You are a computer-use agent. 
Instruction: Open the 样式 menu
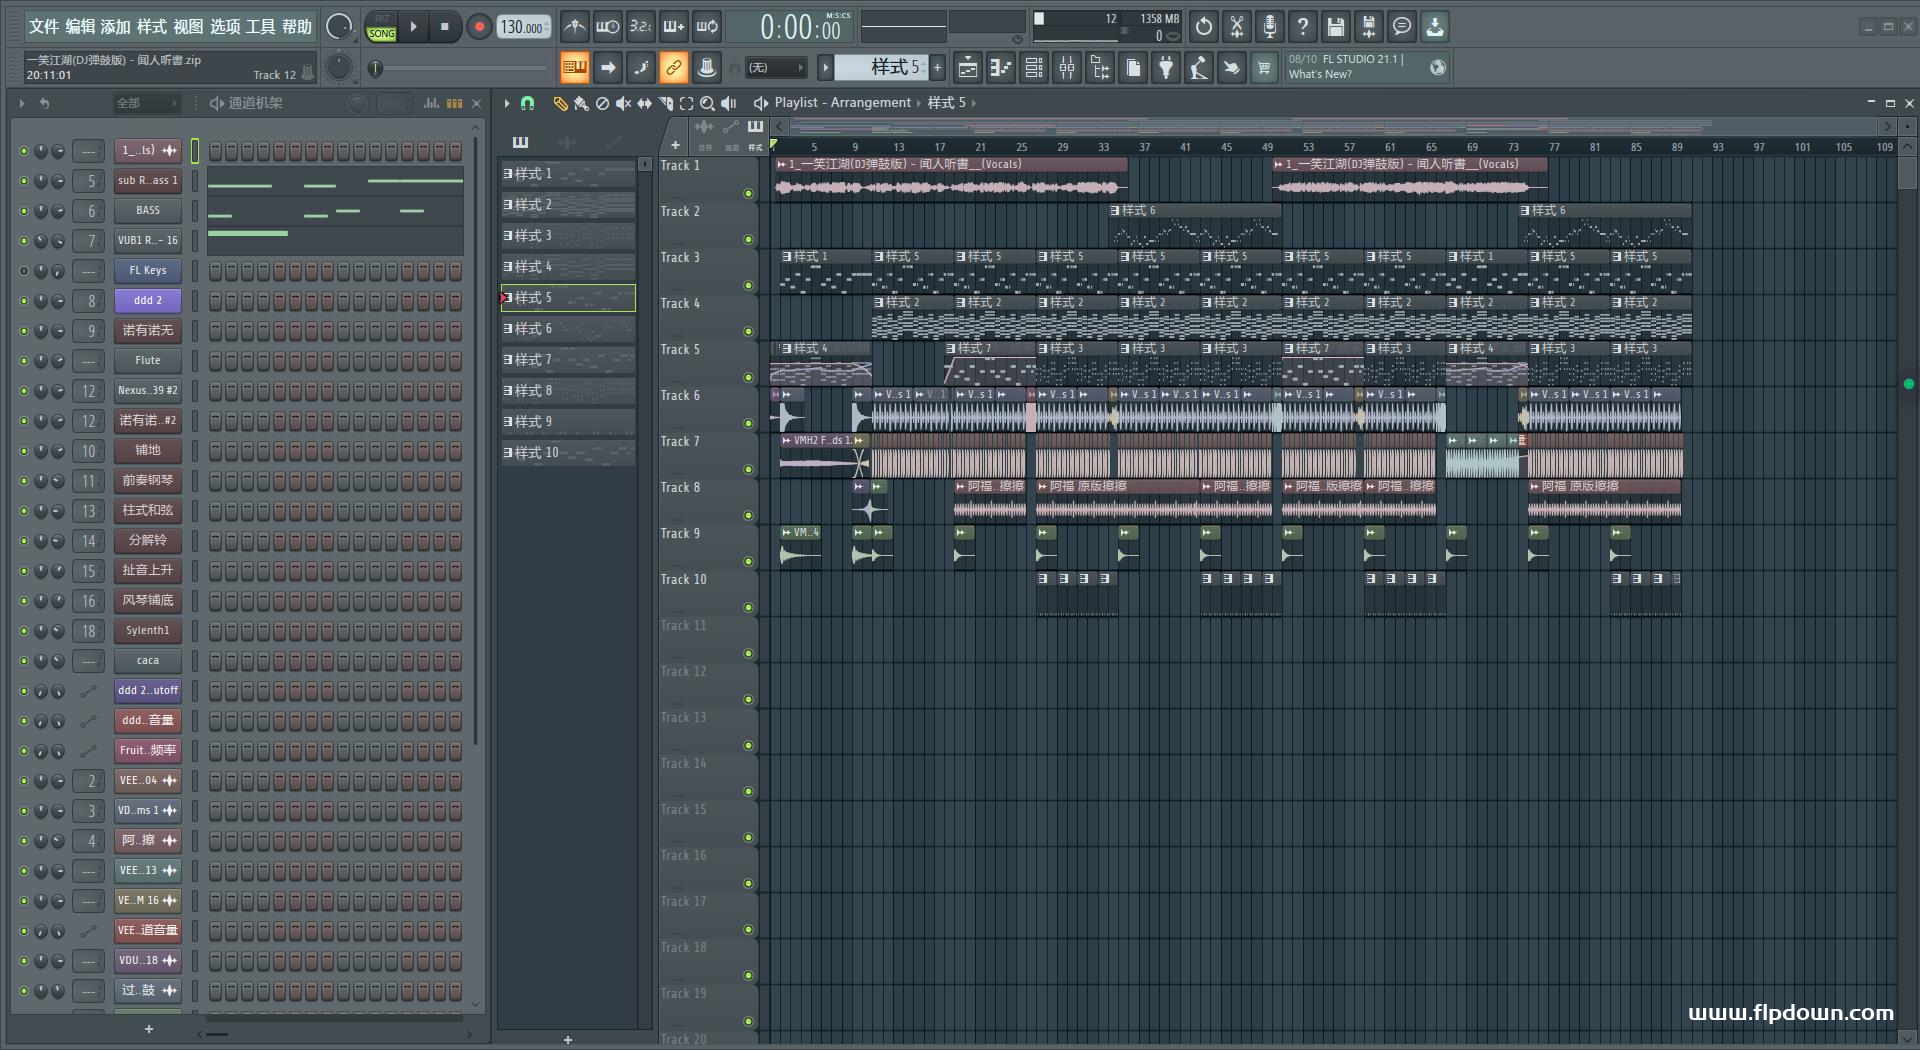point(152,27)
